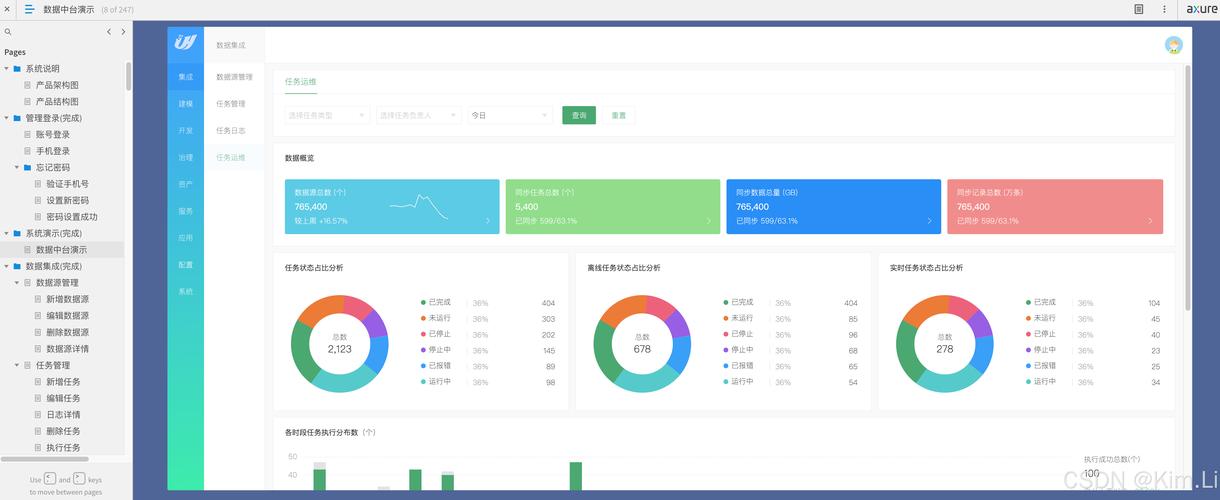This screenshot has height=500, width=1220.
Task: Click the search magnifier in Pages panel
Action: pos(8,32)
